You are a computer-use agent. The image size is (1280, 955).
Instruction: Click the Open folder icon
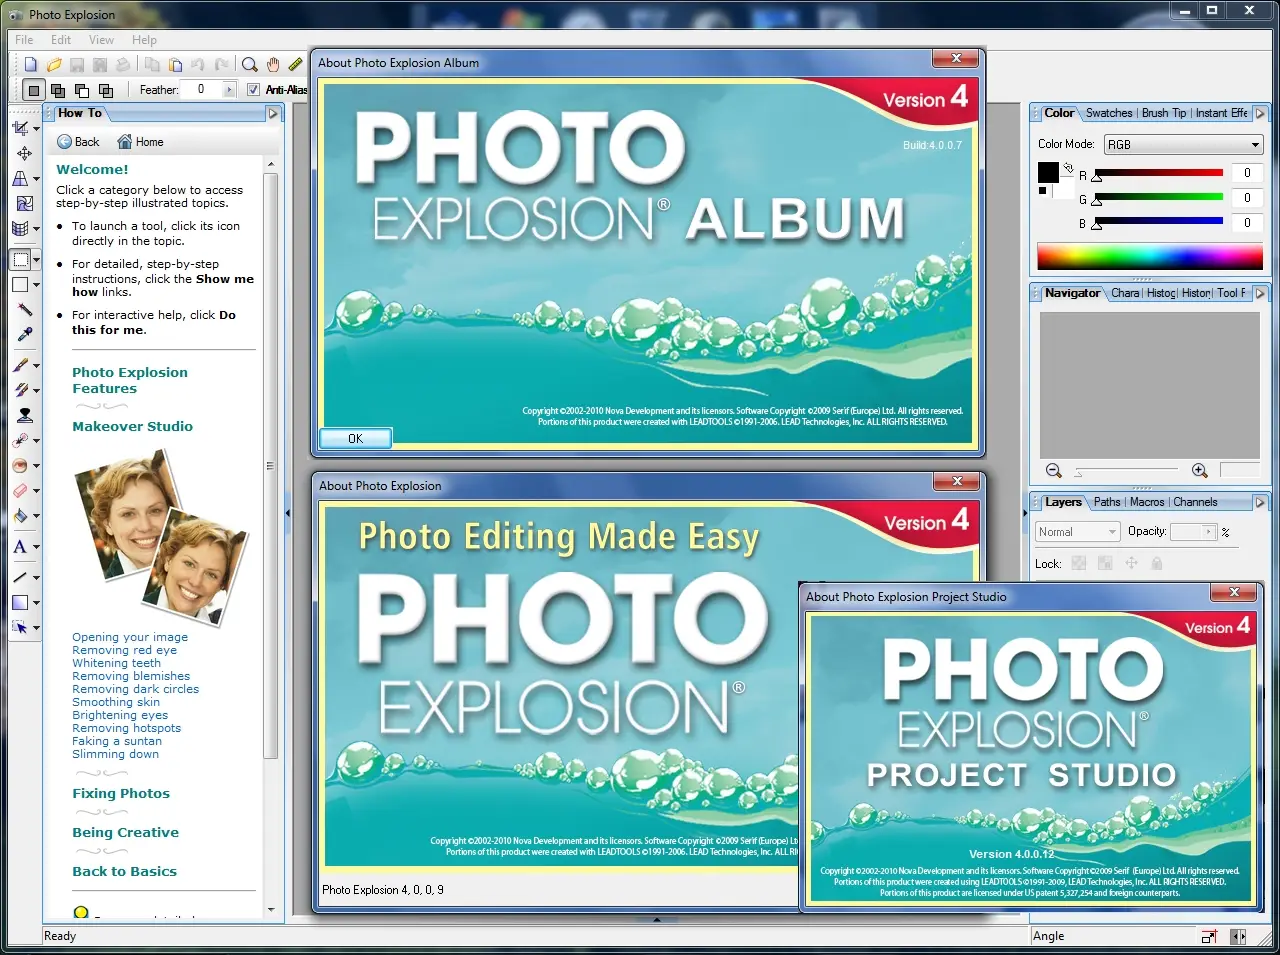tap(54, 65)
